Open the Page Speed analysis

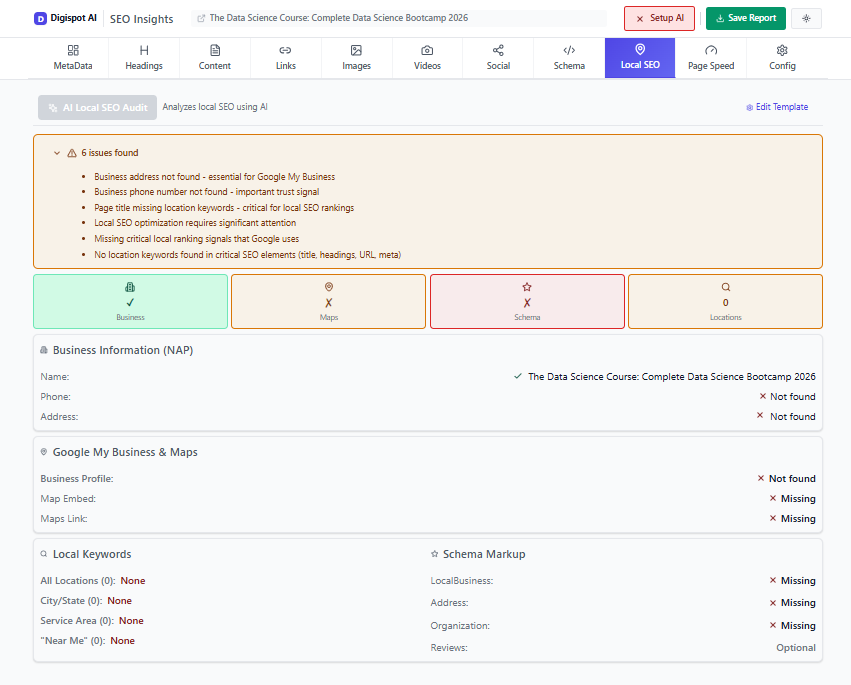click(x=710, y=57)
